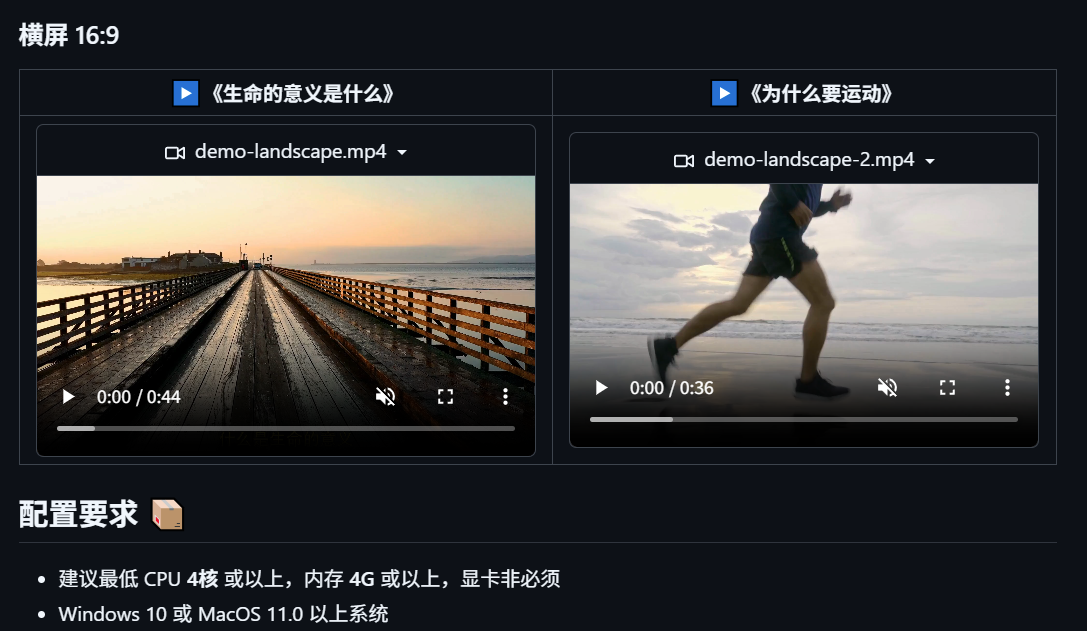Open more options menu on demo-landscape-2.mp4 player
The image size is (1087, 631).
[x=1007, y=388]
